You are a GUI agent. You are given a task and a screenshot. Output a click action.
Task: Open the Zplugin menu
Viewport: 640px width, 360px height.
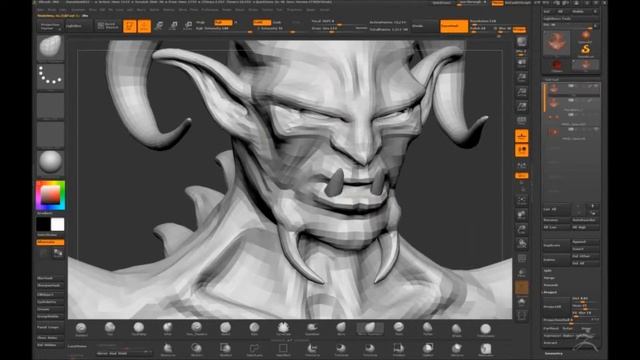point(311,9)
